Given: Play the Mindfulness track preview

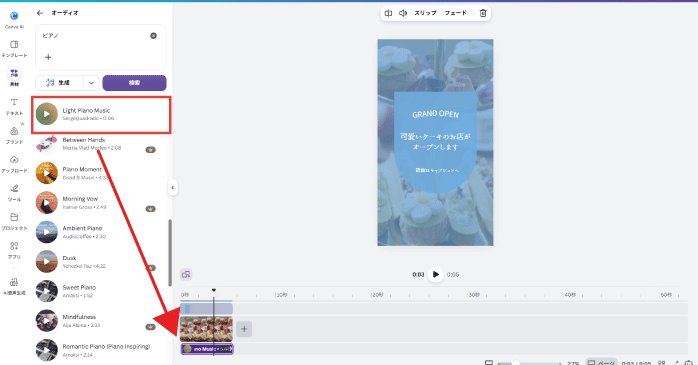Looking at the screenshot, I should (47, 320).
